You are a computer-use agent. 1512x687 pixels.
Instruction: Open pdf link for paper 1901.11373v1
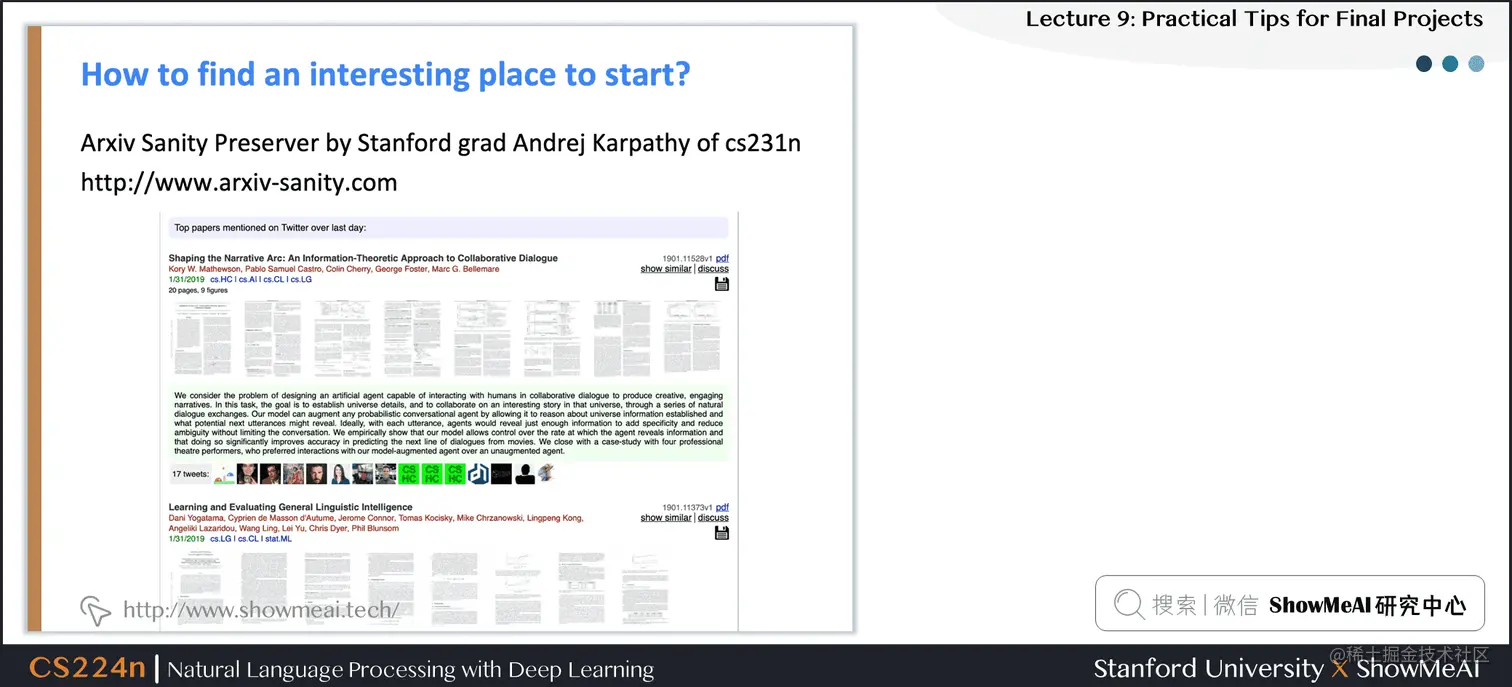(x=722, y=507)
